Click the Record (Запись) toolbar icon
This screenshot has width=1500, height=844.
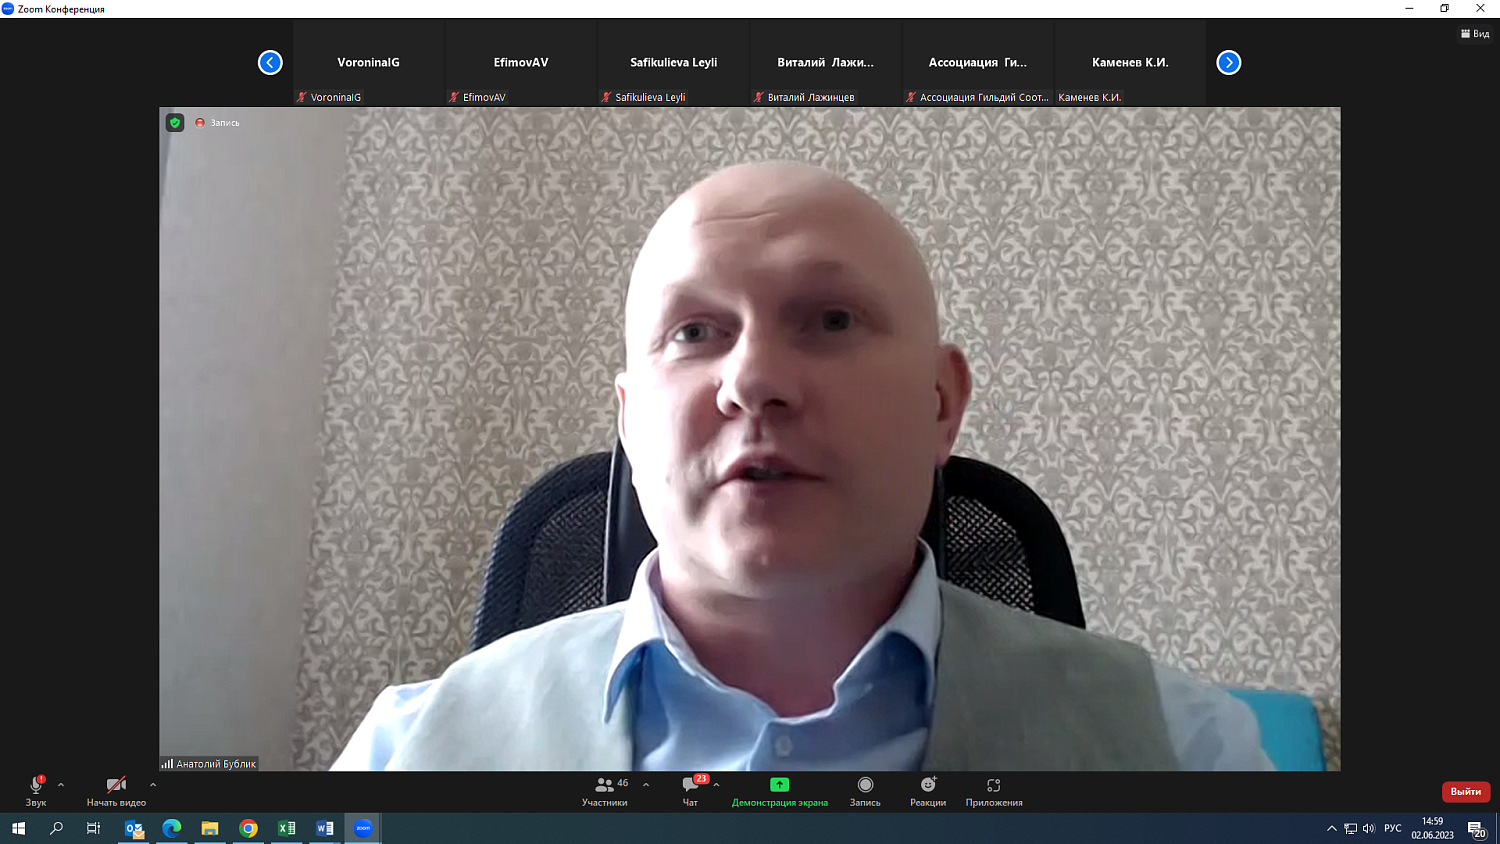pos(865,786)
